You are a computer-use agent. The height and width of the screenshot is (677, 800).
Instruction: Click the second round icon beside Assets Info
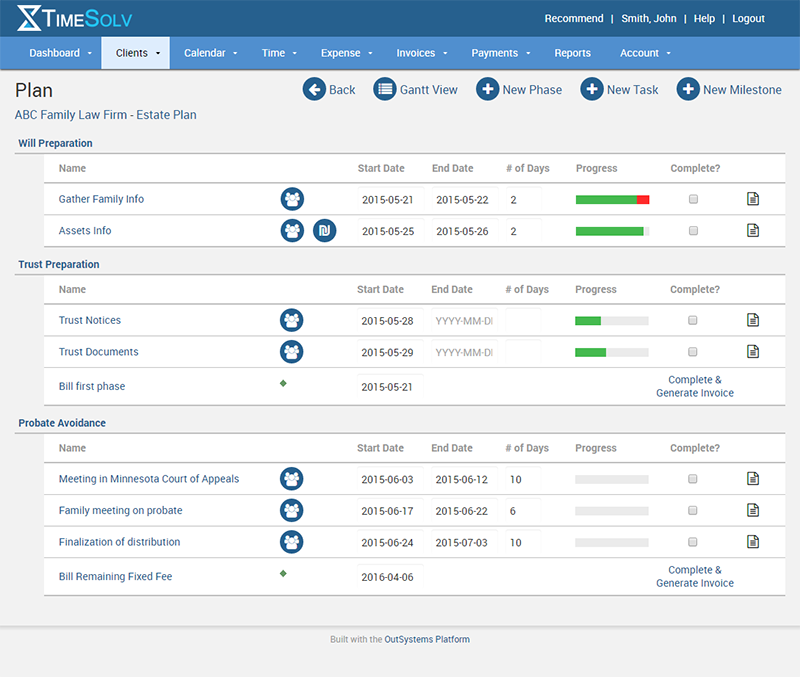[x=324, y=231]
